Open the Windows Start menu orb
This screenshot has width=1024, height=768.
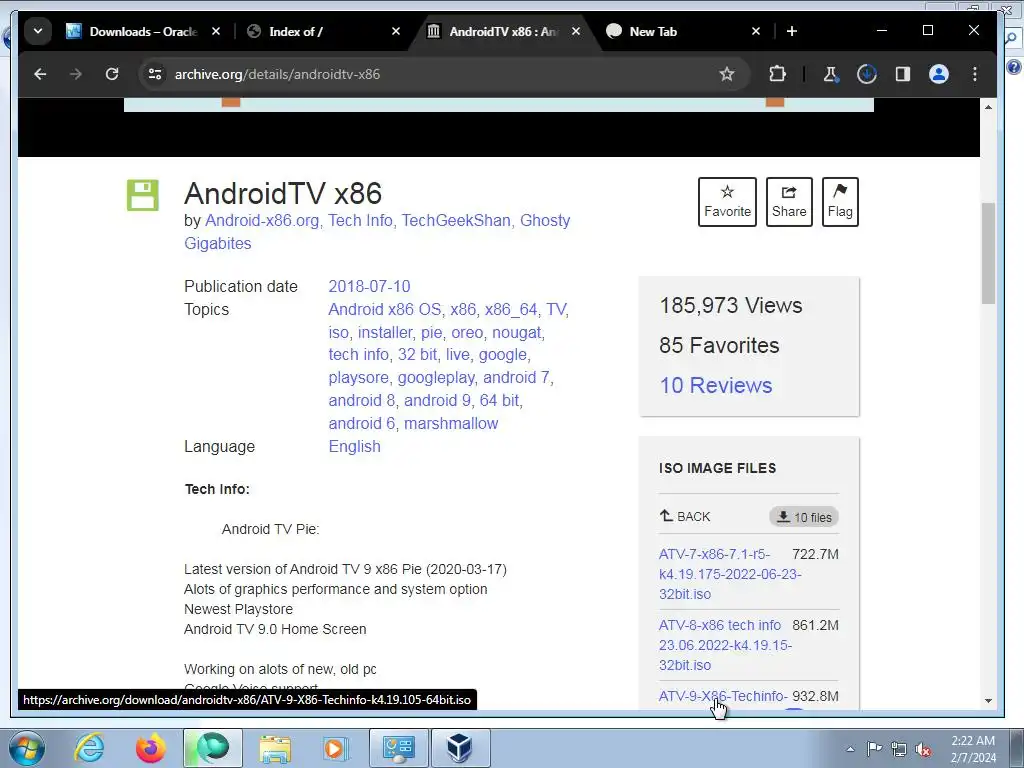tap(25, 748)
